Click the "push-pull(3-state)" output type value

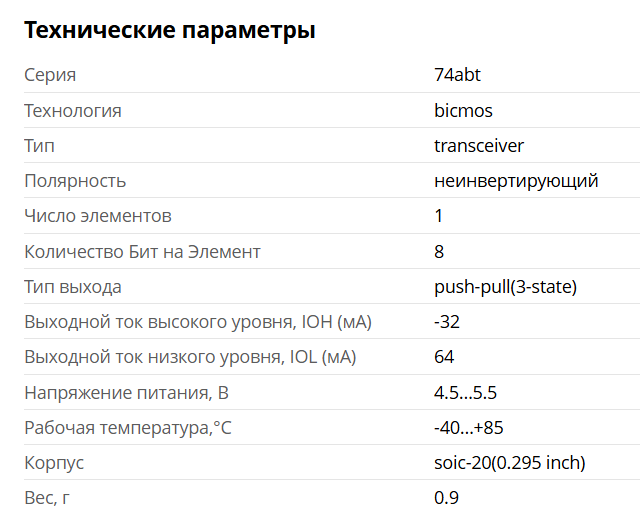tap(505, 287)
